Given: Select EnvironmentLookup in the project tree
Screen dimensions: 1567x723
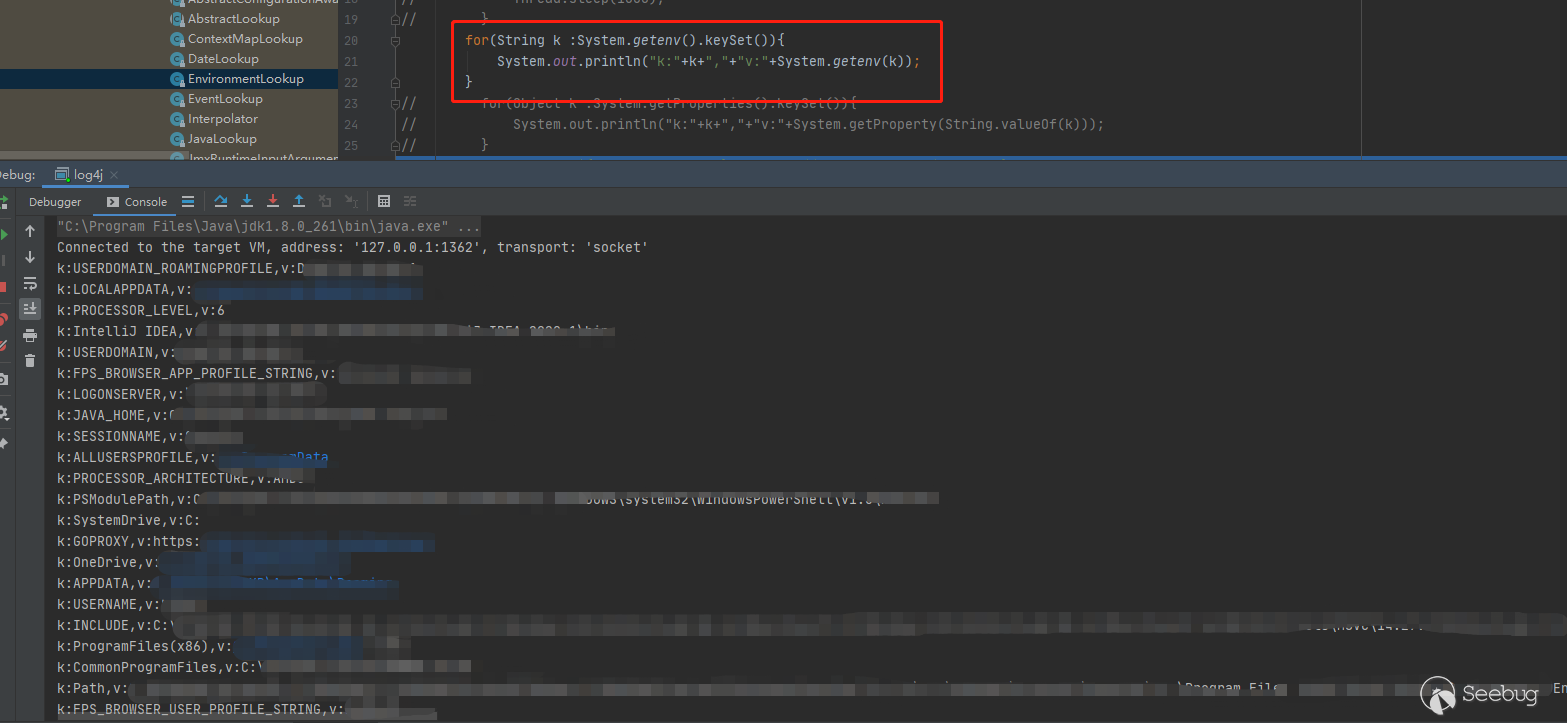Looking at the screenshot, I should point(246,79).
